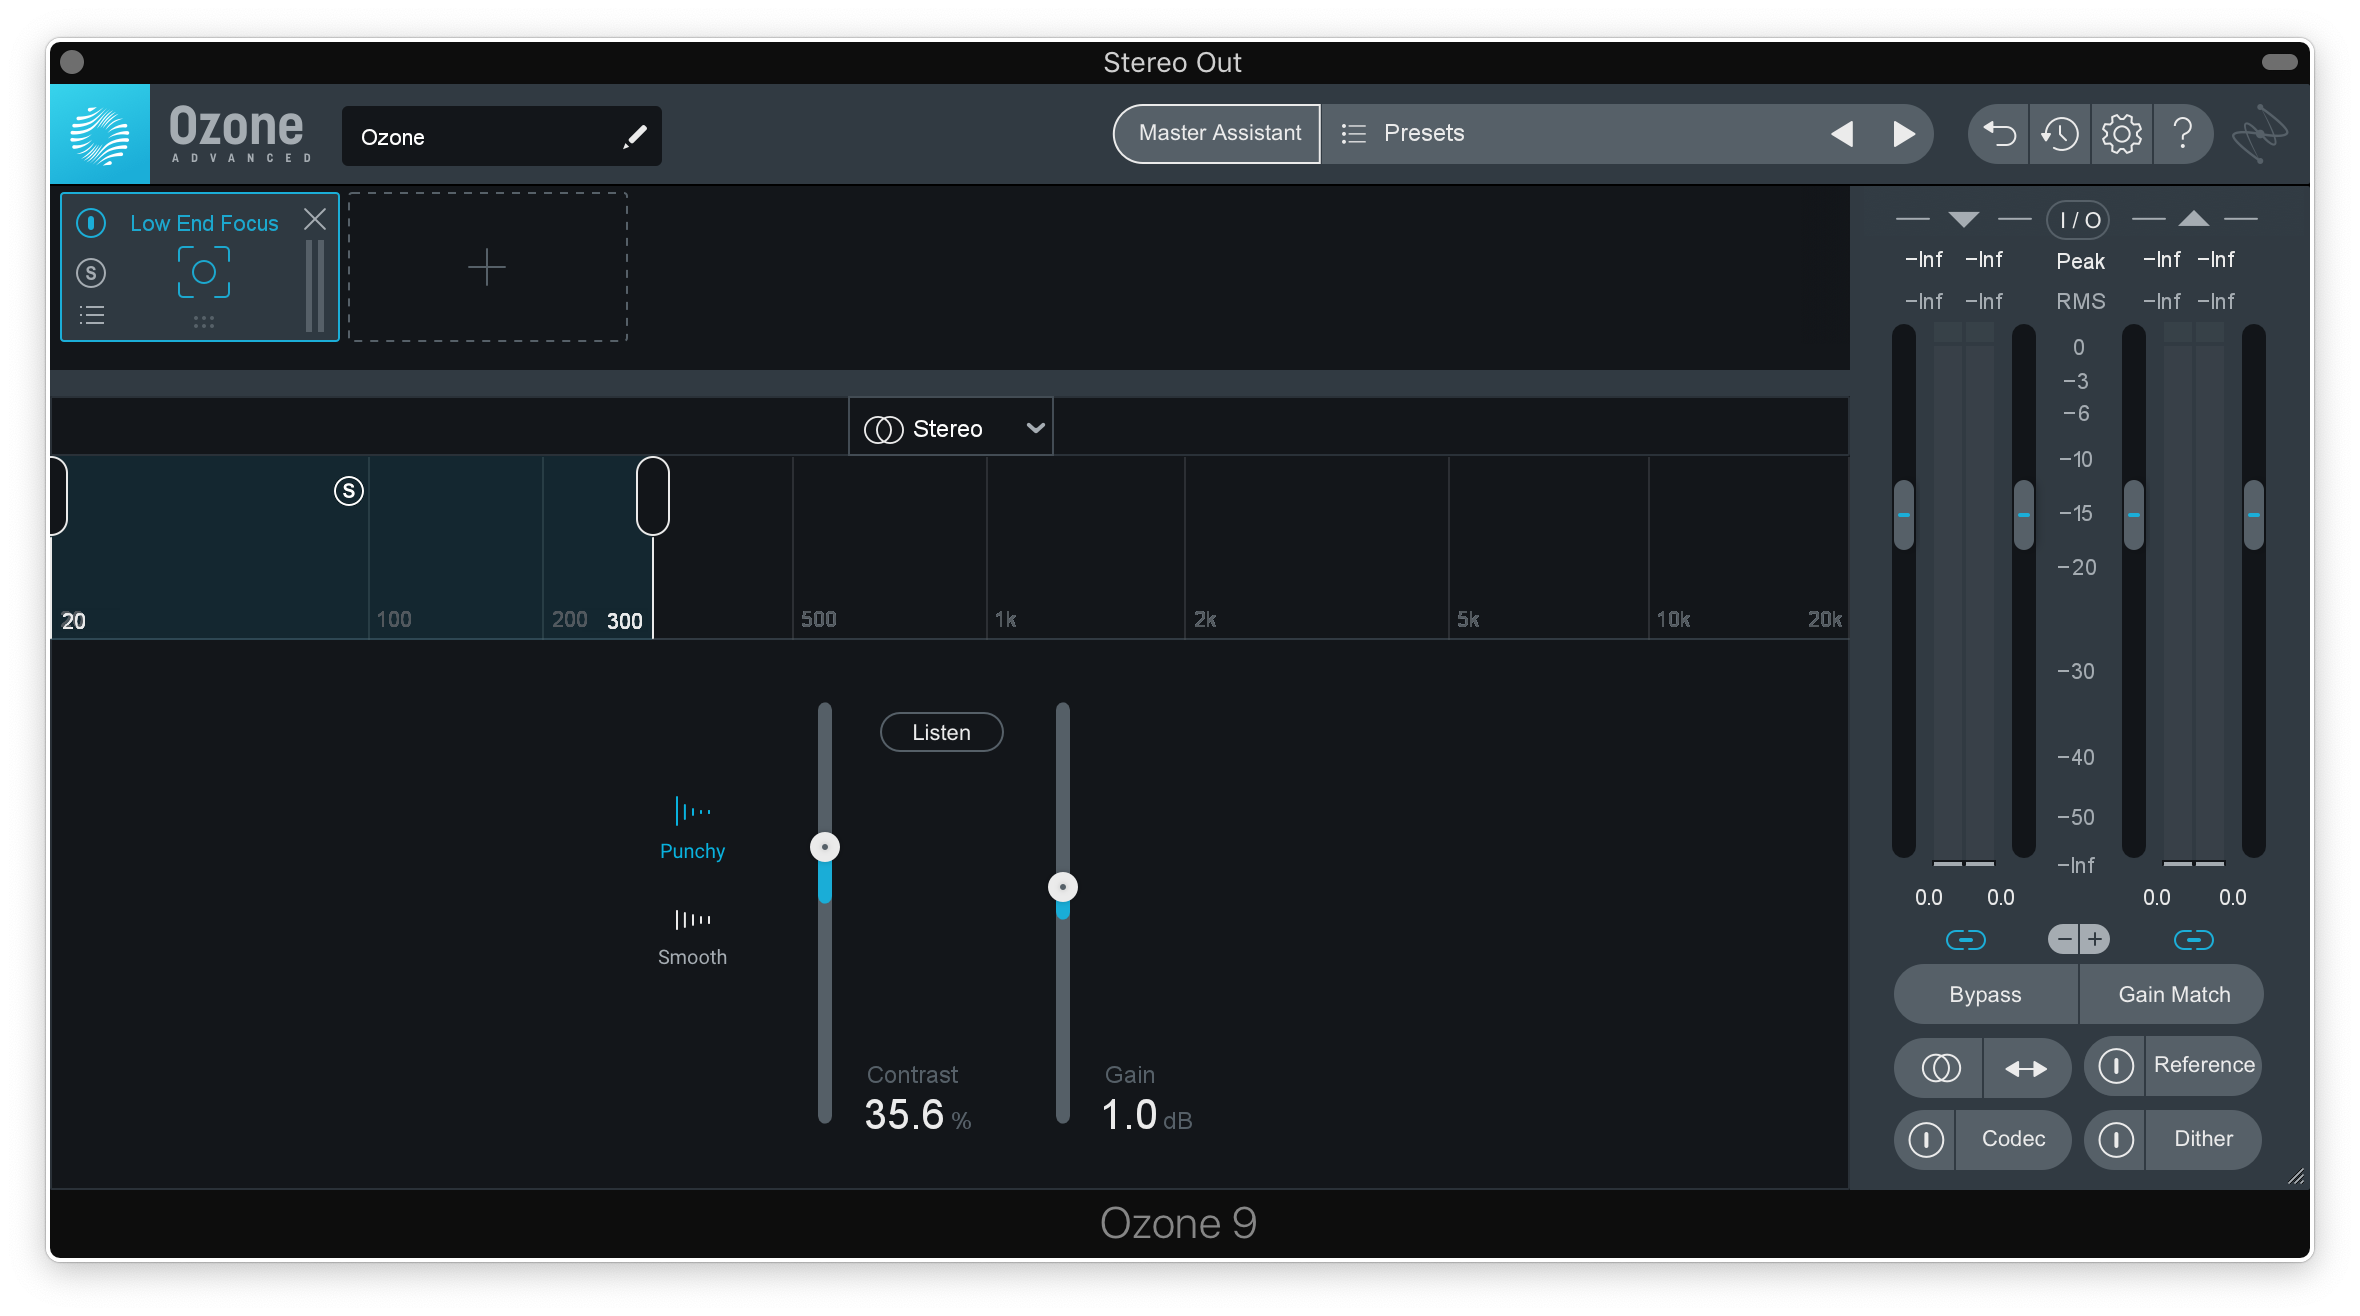Open the Presets list icon
Image resolution: width=2360 pixels, height=1316 pixels.
coord(1353,133)
